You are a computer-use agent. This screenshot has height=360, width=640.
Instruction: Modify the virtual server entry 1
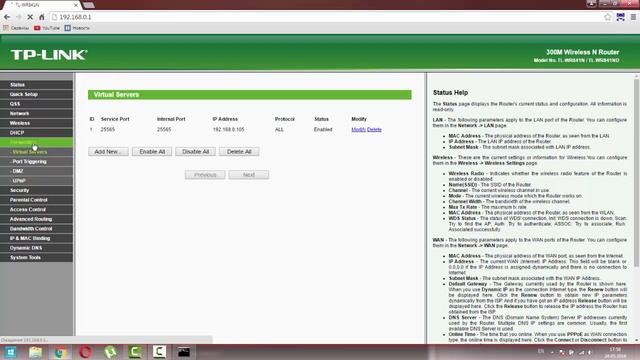358,129
